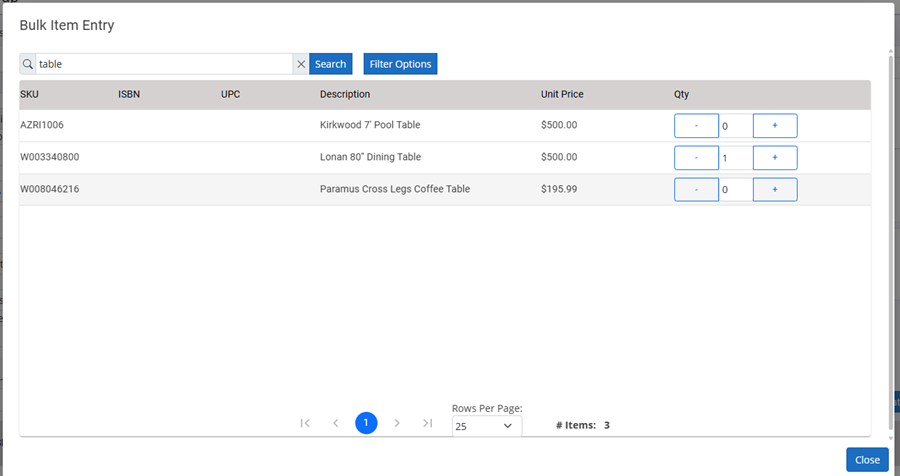Click the SKU column header
Screen dimensions: 900x476
29,94
